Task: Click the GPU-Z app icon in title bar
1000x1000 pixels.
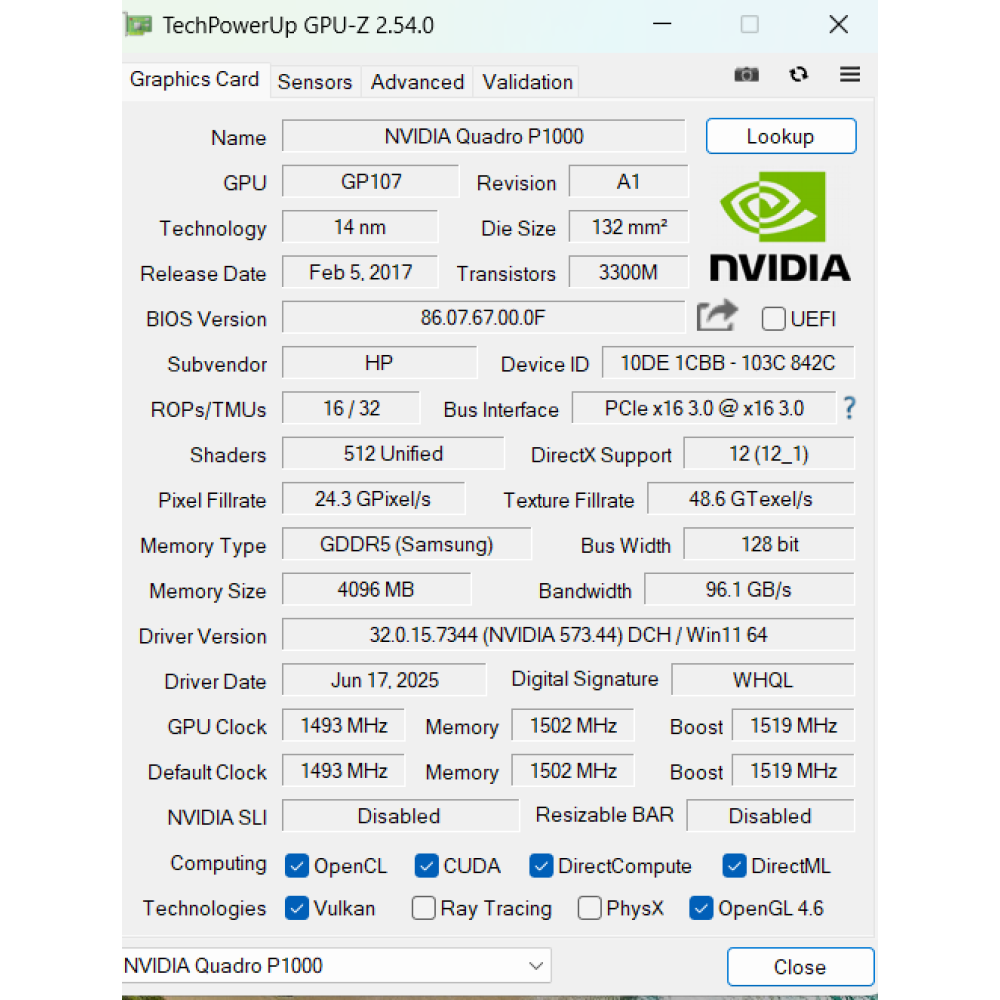Action: (x=138, y=25)
